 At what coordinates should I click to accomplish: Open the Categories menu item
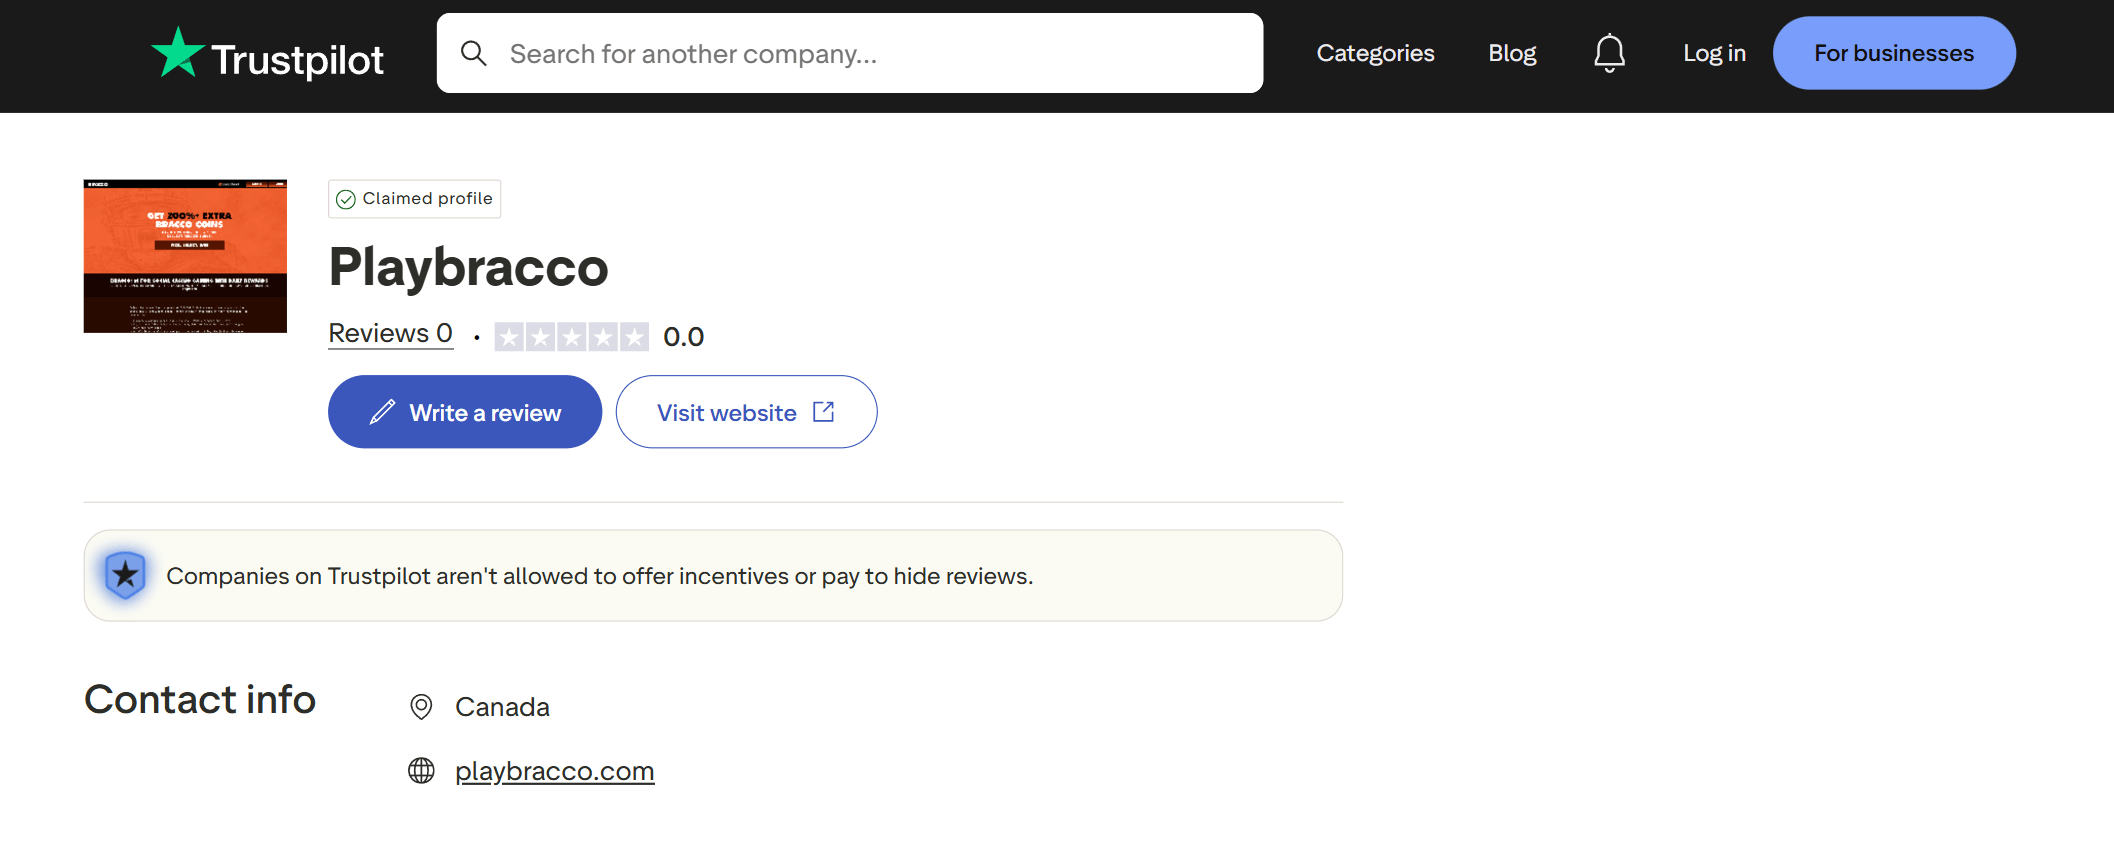(x=1375, y=53)
